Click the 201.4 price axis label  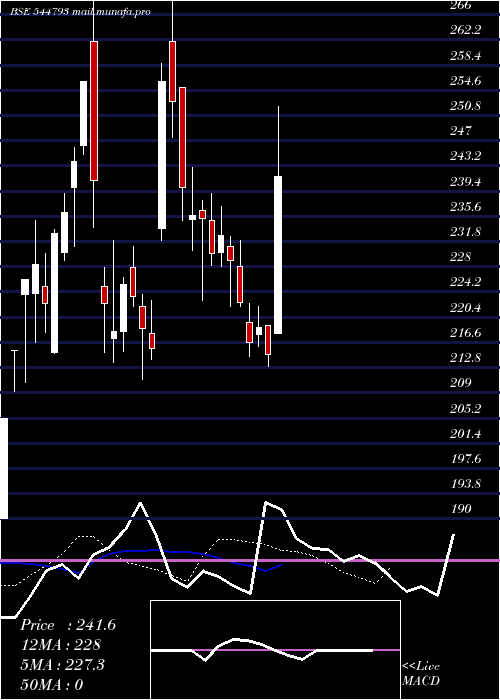point(466,433)
